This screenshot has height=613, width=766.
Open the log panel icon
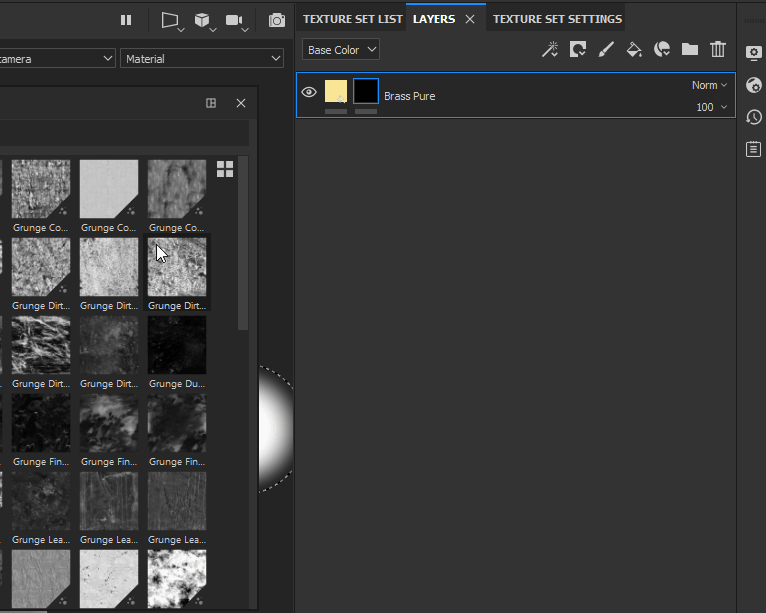753,149
